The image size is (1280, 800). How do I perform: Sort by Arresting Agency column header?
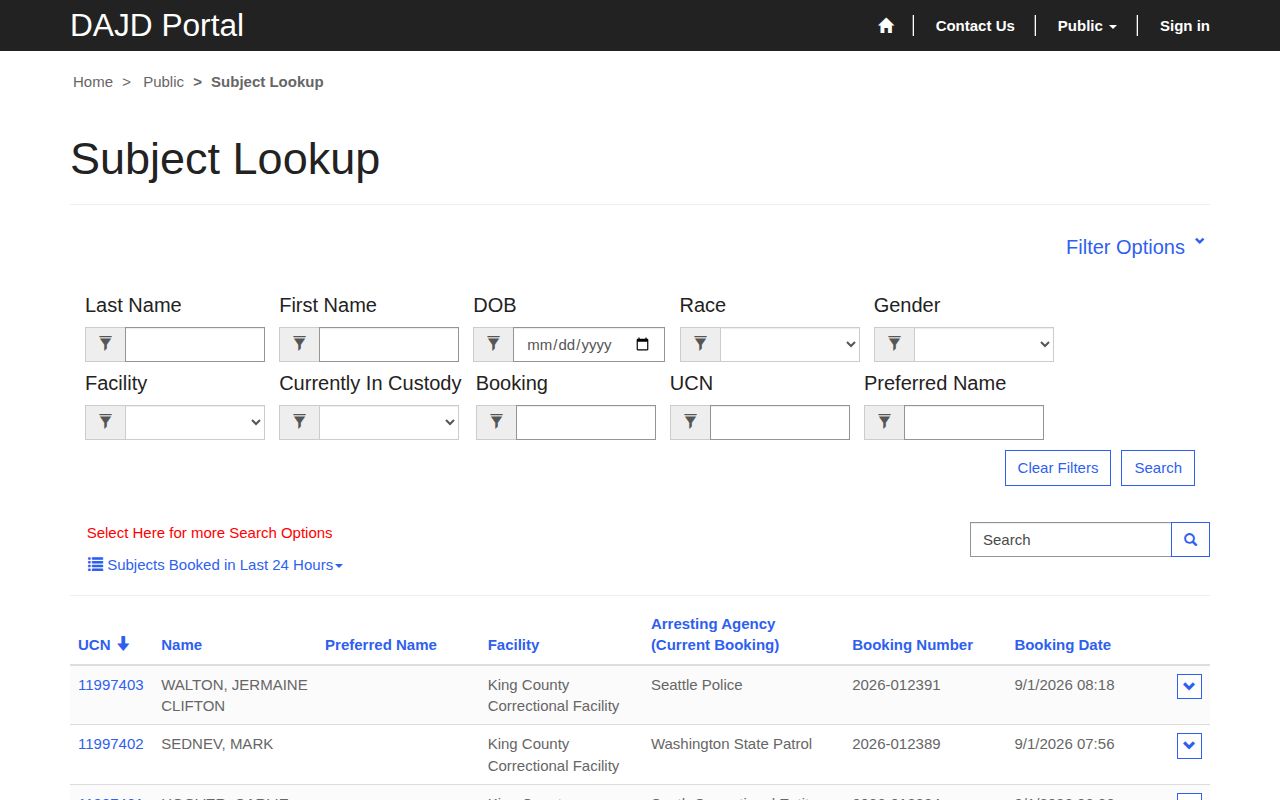[715, 634]
